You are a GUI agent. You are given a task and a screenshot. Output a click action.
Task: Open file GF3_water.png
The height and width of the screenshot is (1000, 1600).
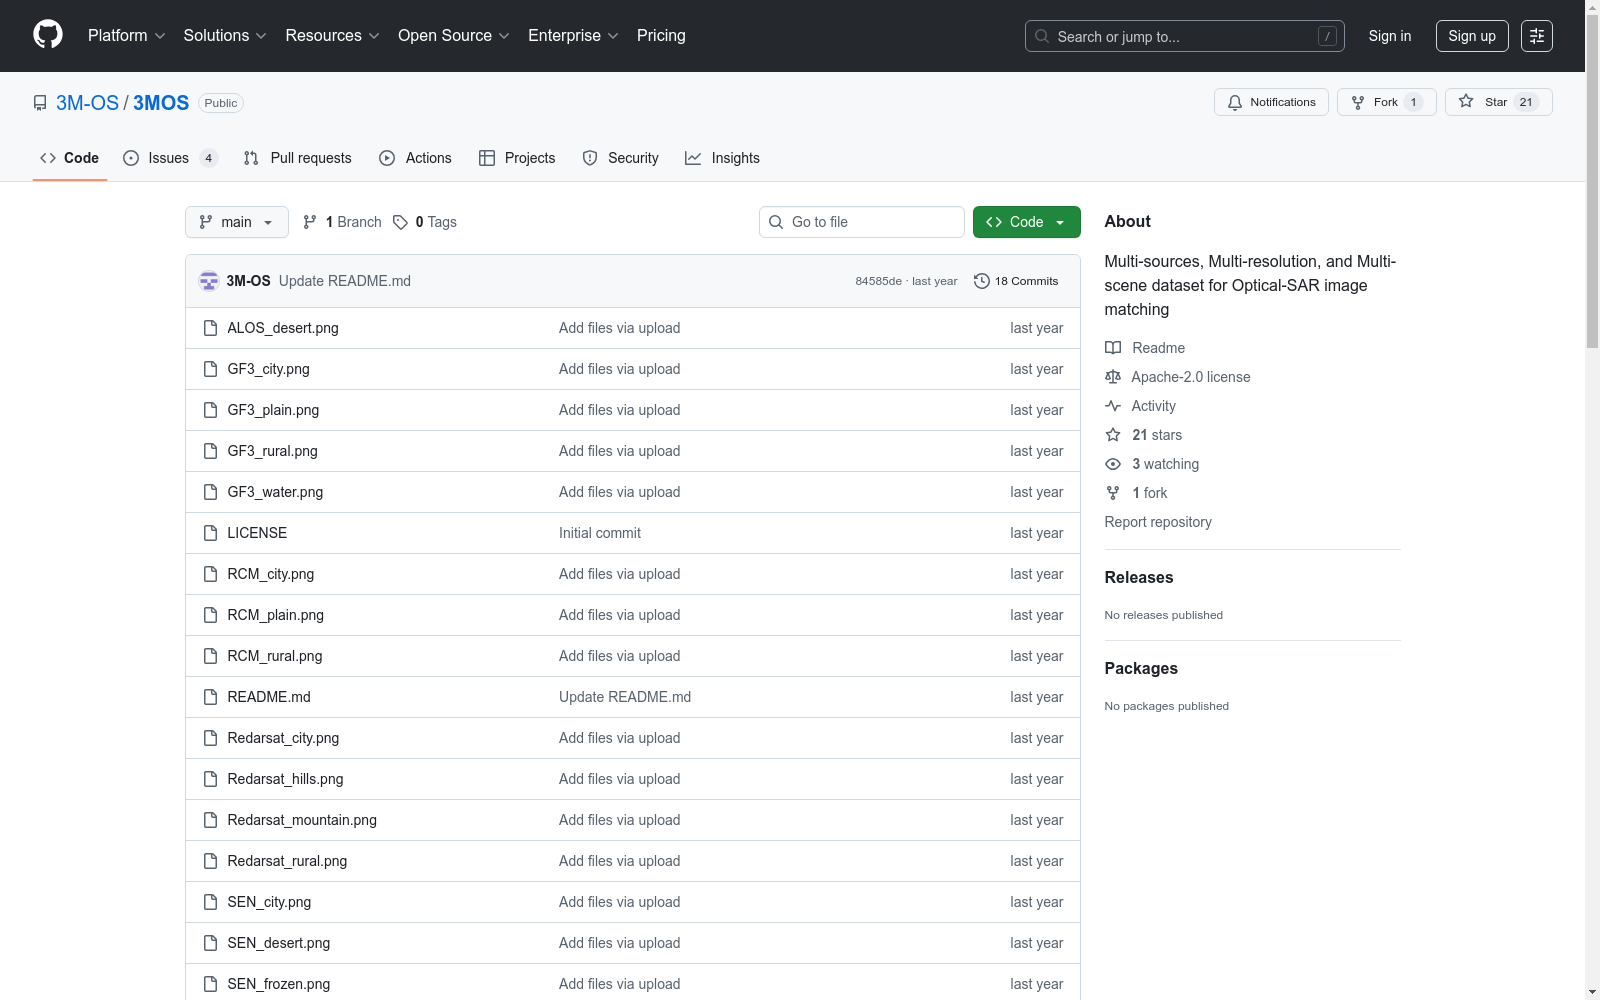point(275,492)
